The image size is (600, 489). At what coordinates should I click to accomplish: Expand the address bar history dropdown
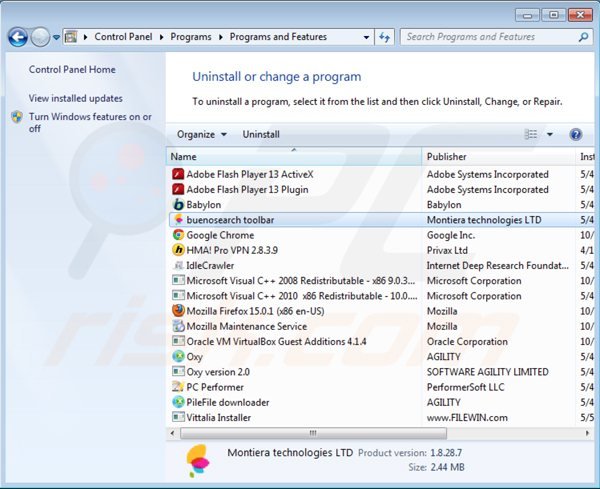tap(366, 37)
